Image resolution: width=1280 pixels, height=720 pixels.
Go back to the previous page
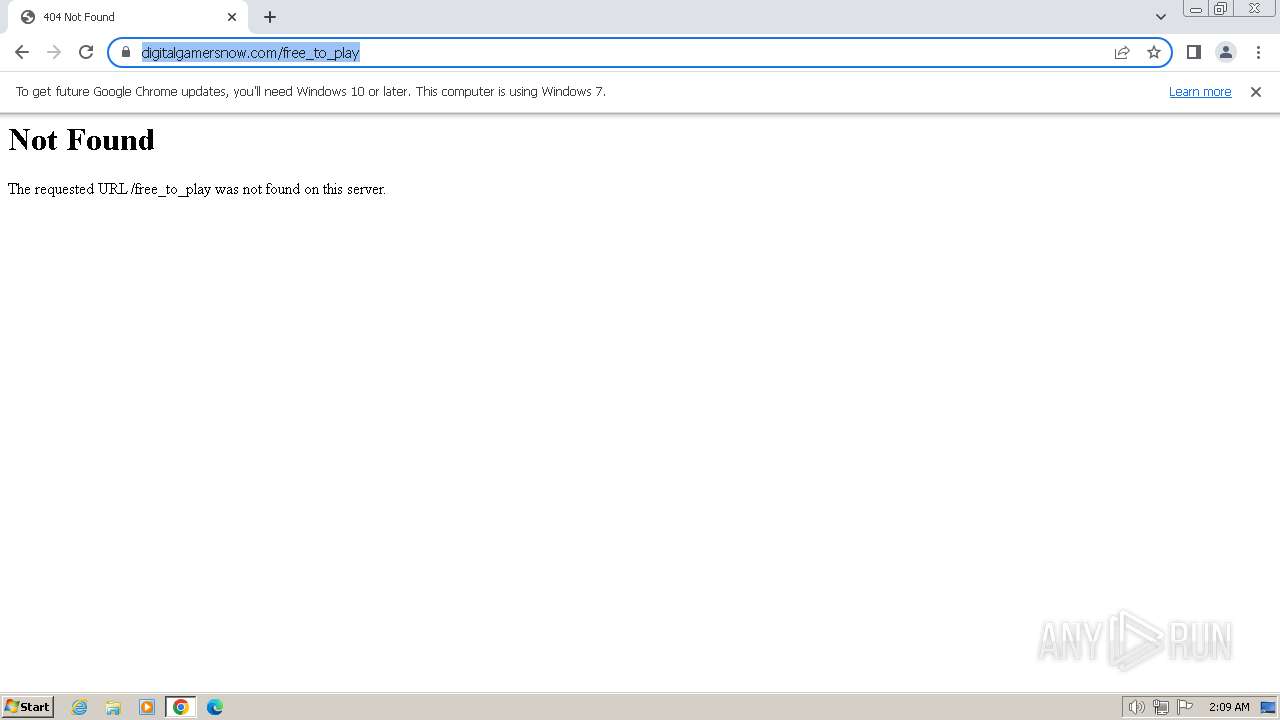pyautogui.click(x=22, y=52)
